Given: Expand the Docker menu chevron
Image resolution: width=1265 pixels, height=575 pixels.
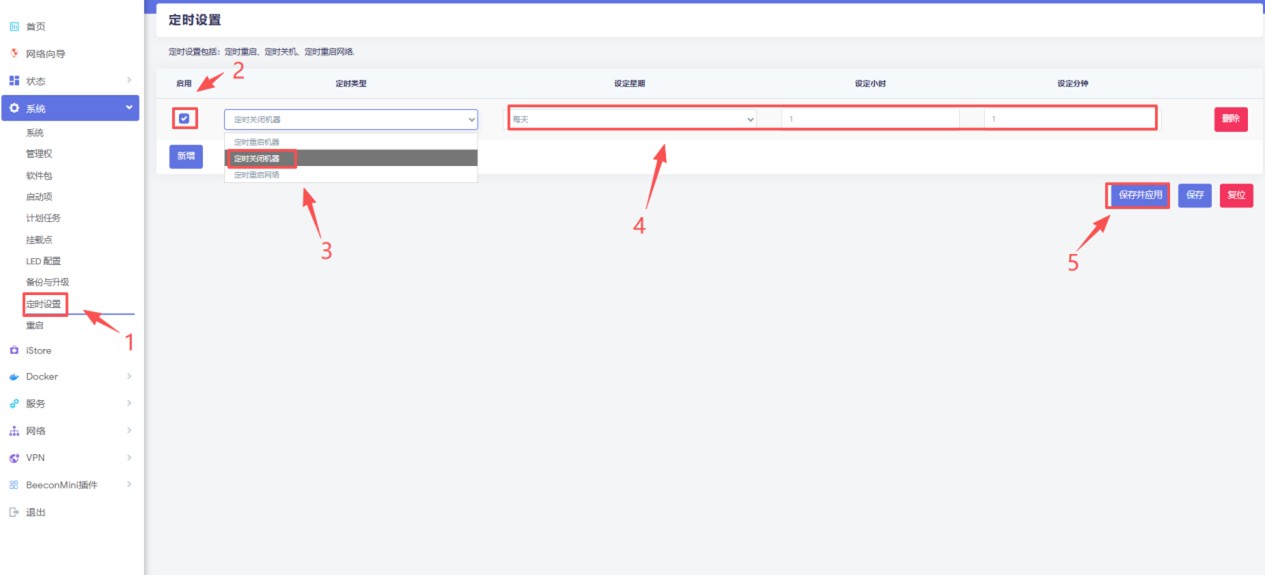Looking at the screenshot, I should click(129, 377).
